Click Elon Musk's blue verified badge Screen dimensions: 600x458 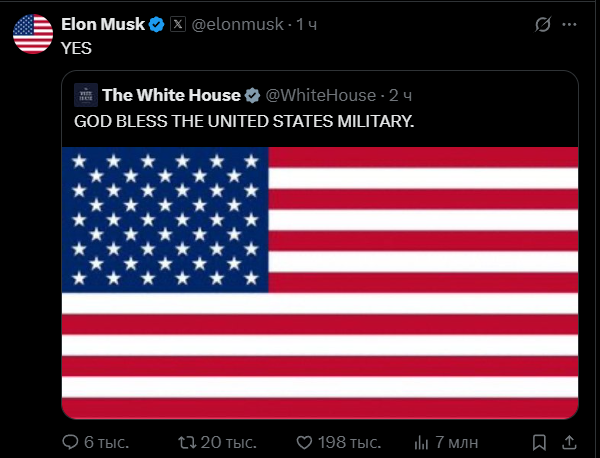(157, 24)
